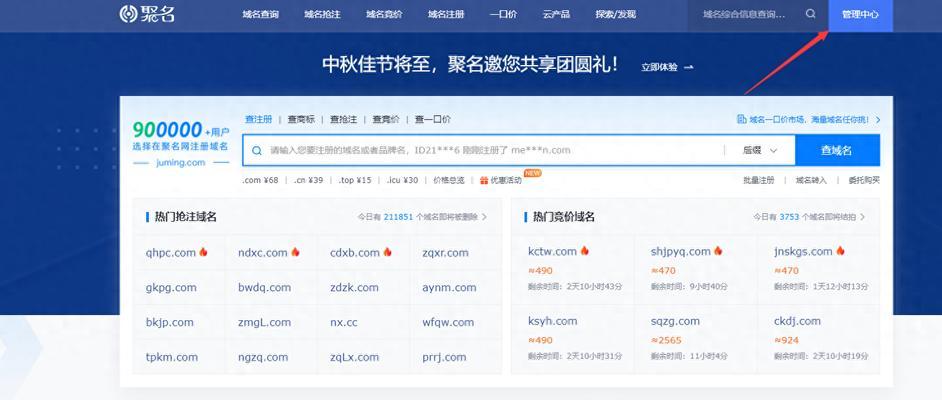The height and width of the screenshot is (400, 942).
Task: Click .com ¥68 price text
Action: point(261,180)
